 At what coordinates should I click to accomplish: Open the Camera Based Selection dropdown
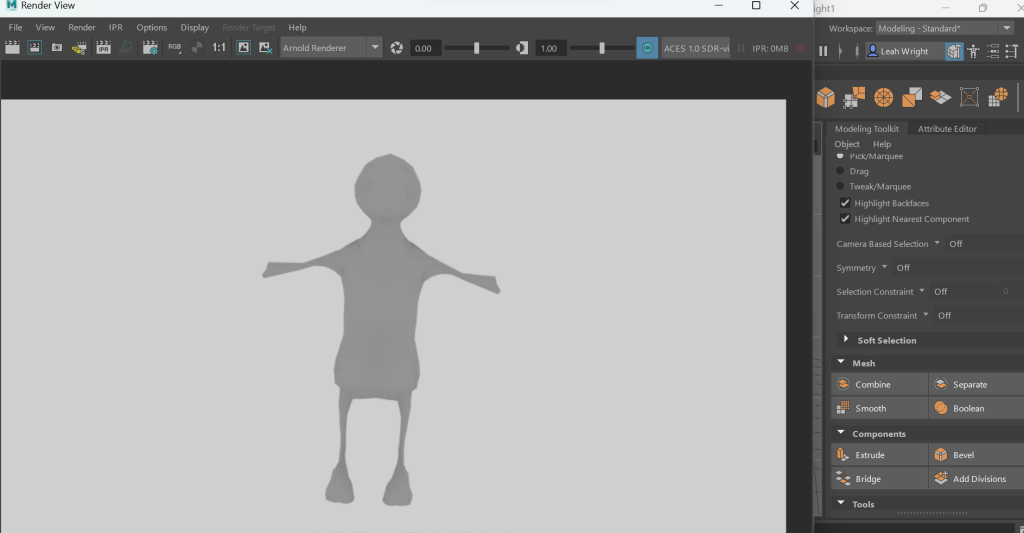click(x=937, y=243)
